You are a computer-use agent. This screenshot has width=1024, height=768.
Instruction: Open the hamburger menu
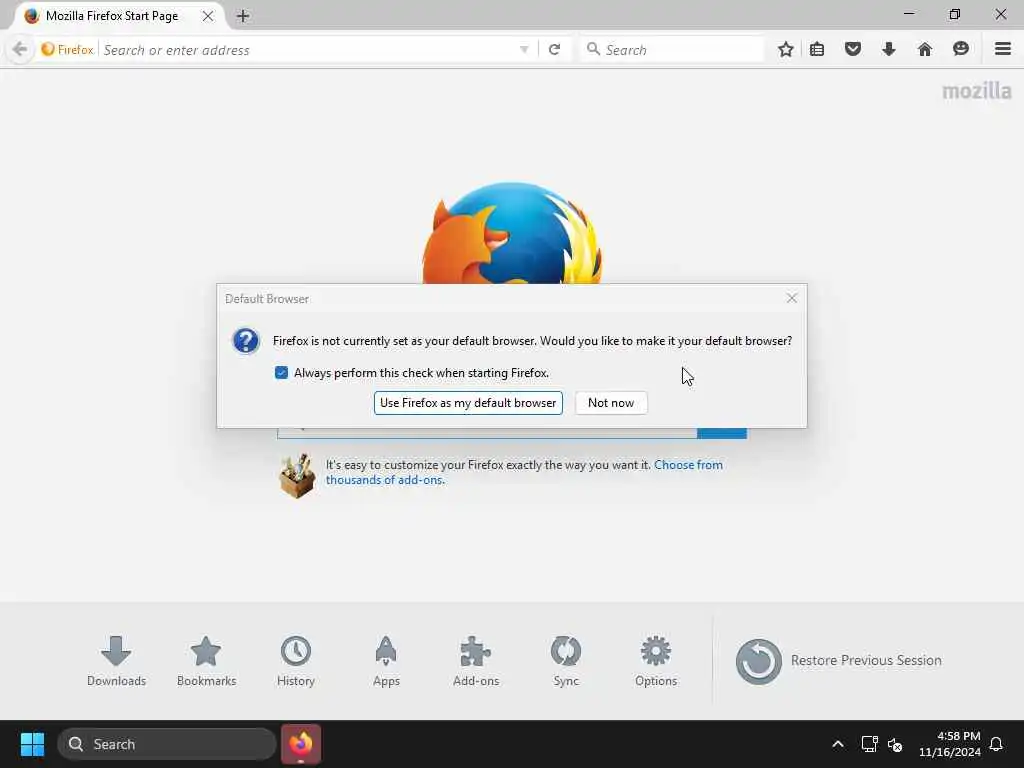click(1003, 50)
